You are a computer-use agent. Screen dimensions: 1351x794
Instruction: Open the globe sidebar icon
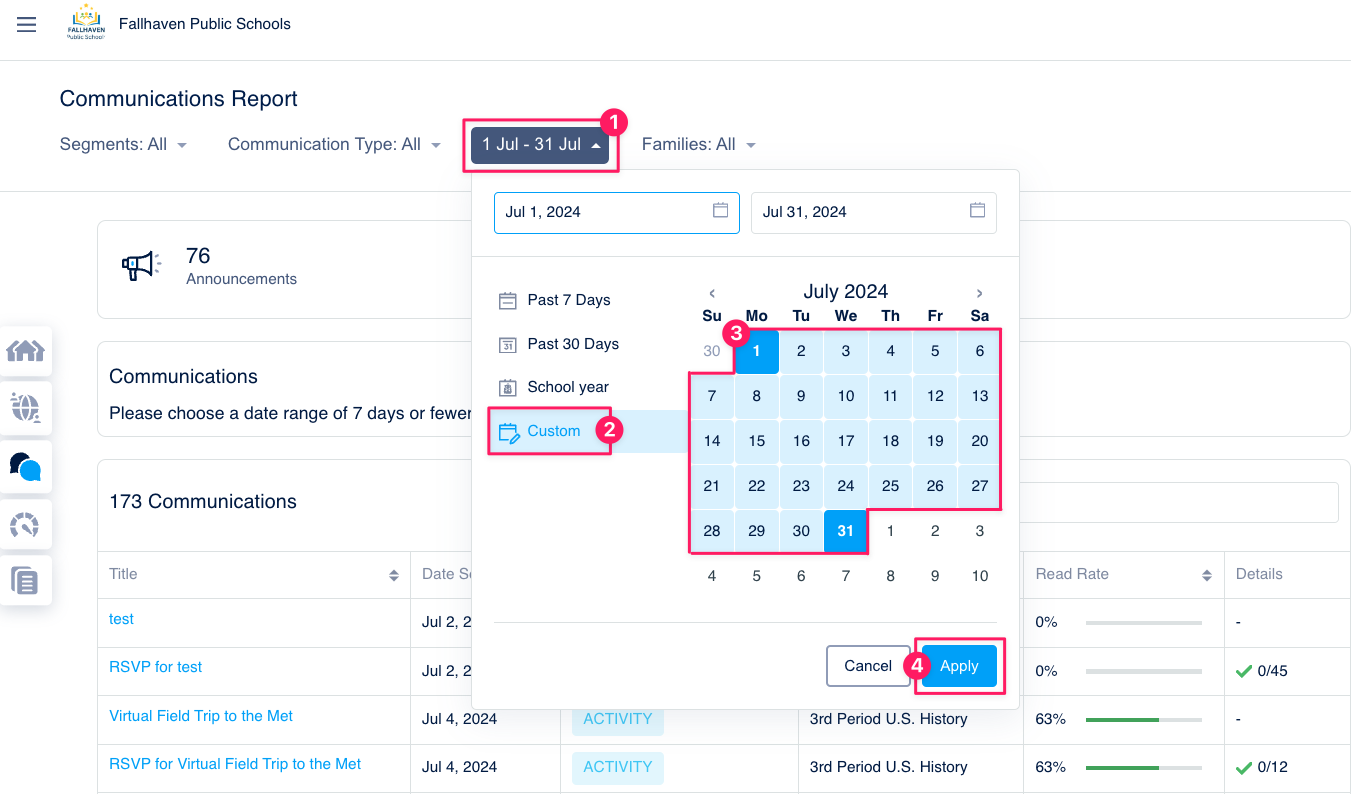[25, 408]
